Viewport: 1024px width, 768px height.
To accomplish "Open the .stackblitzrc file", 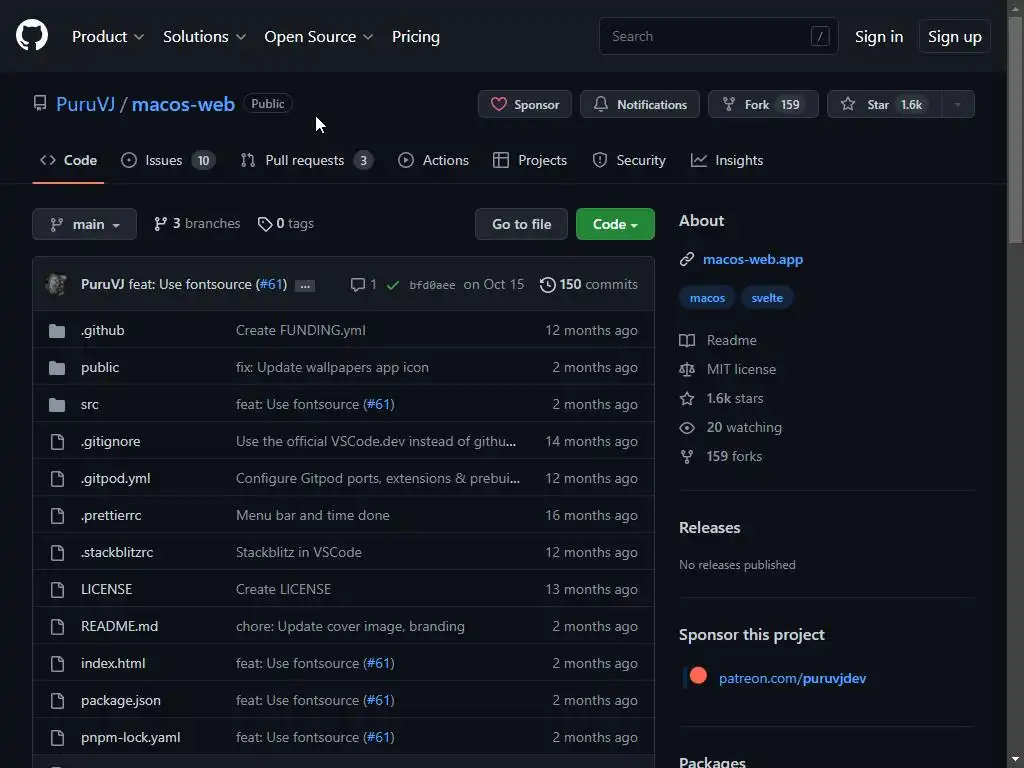I will tap(117, 552).
